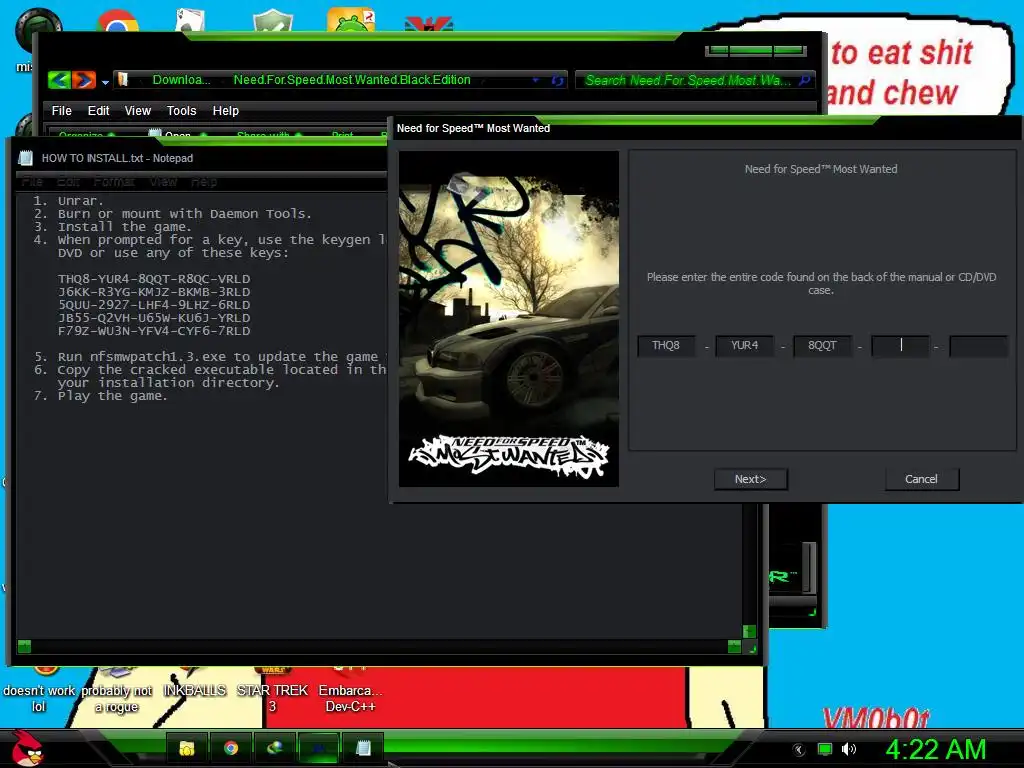1024x768 pixels.
Task: Open Chrome from the taskbar
Action: tap(231, 748)
